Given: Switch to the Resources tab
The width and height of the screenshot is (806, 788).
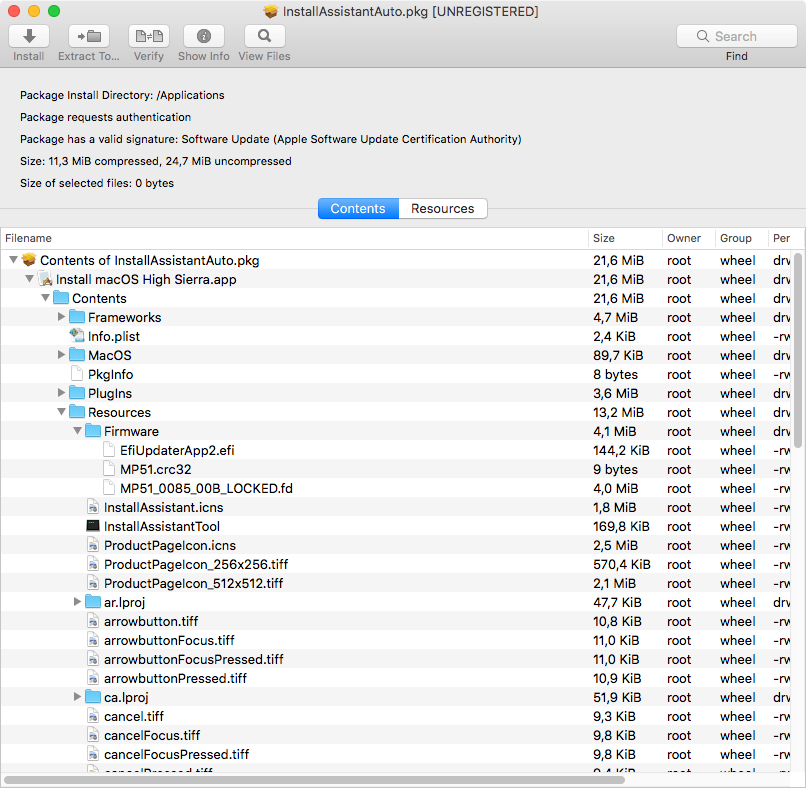Looking at the screenshot, I should 443,209.
